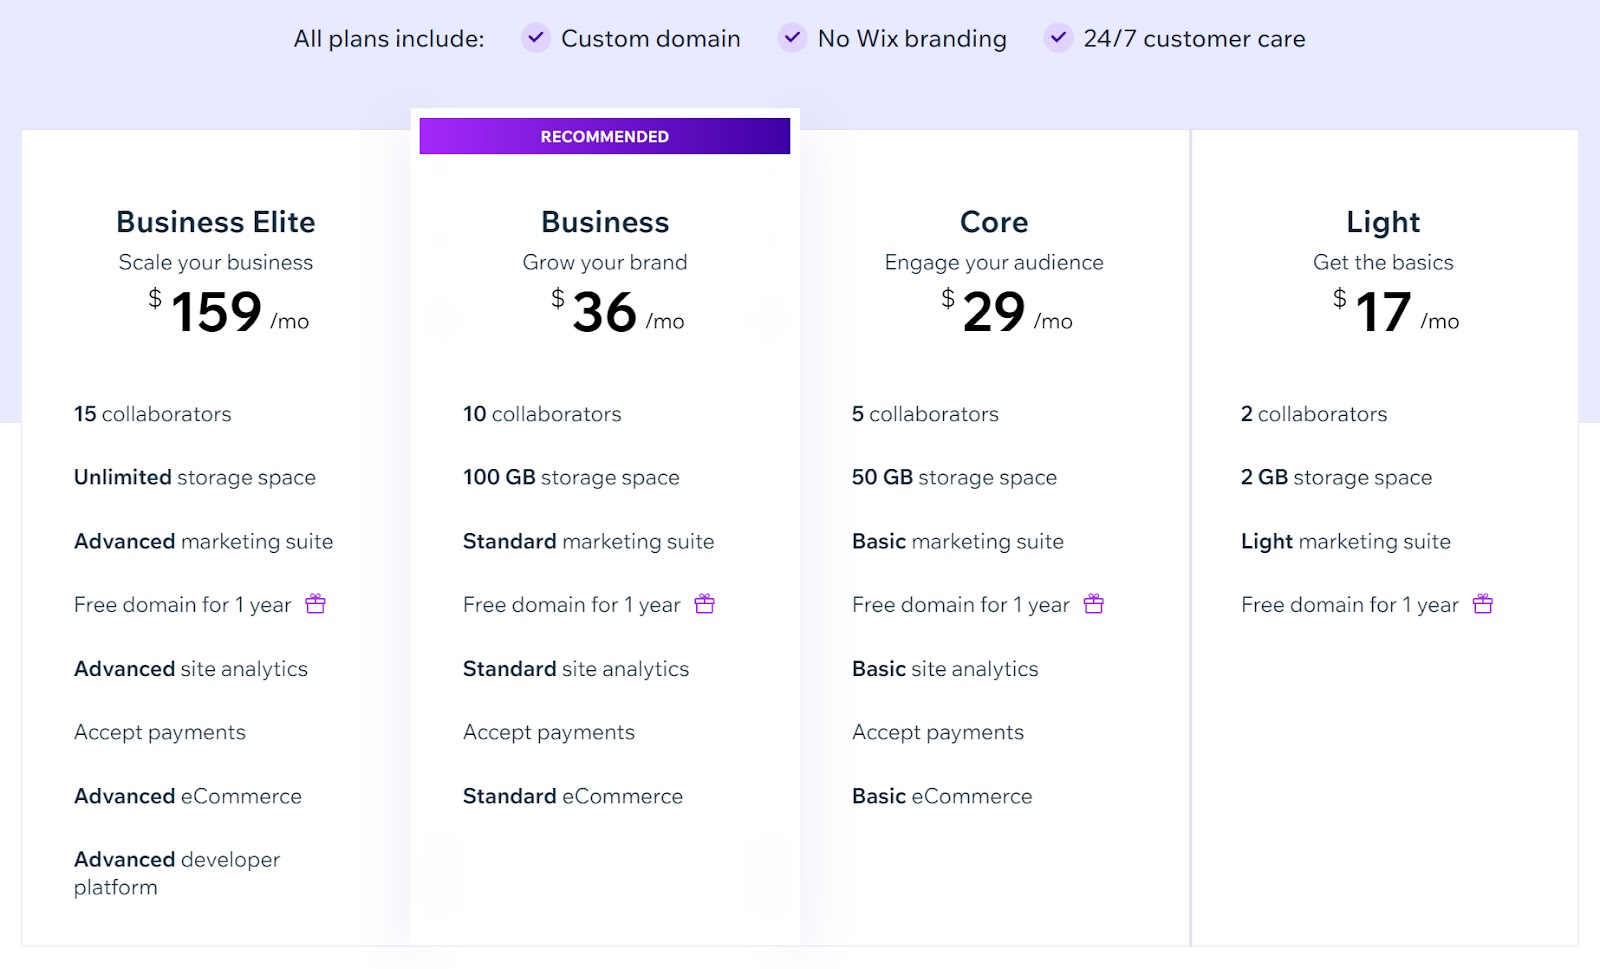Click the gift icon in Business plan
This screenshot has height=969, width=1600.
[704, 604]
